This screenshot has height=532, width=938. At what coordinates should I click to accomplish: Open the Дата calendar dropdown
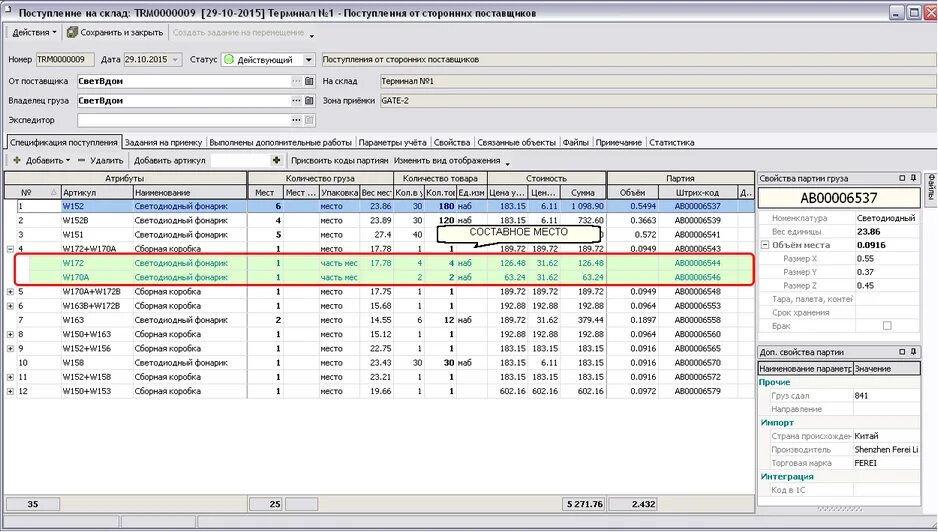[x=175, y=59]
